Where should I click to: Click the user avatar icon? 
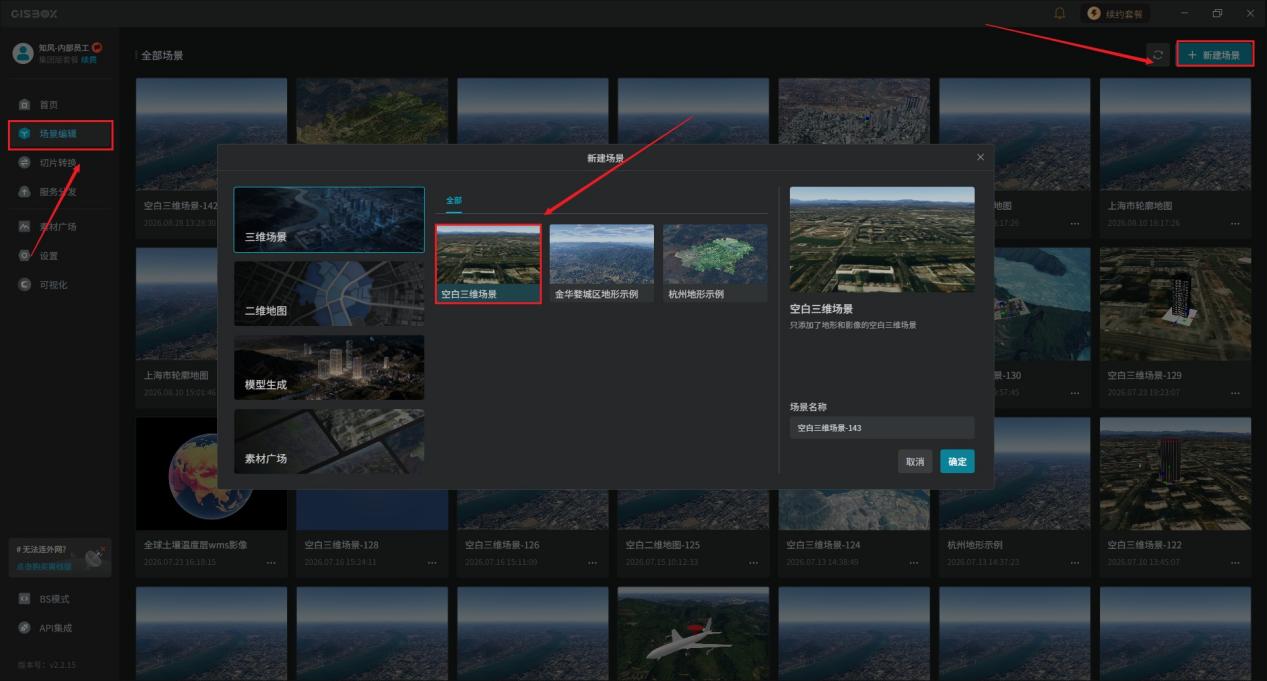(22, 54)
